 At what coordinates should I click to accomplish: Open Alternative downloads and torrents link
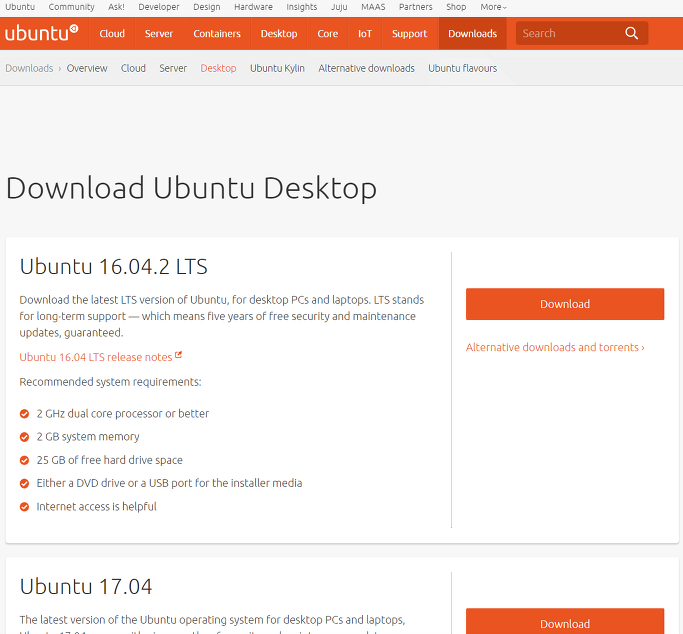click(x=555, y=347)
